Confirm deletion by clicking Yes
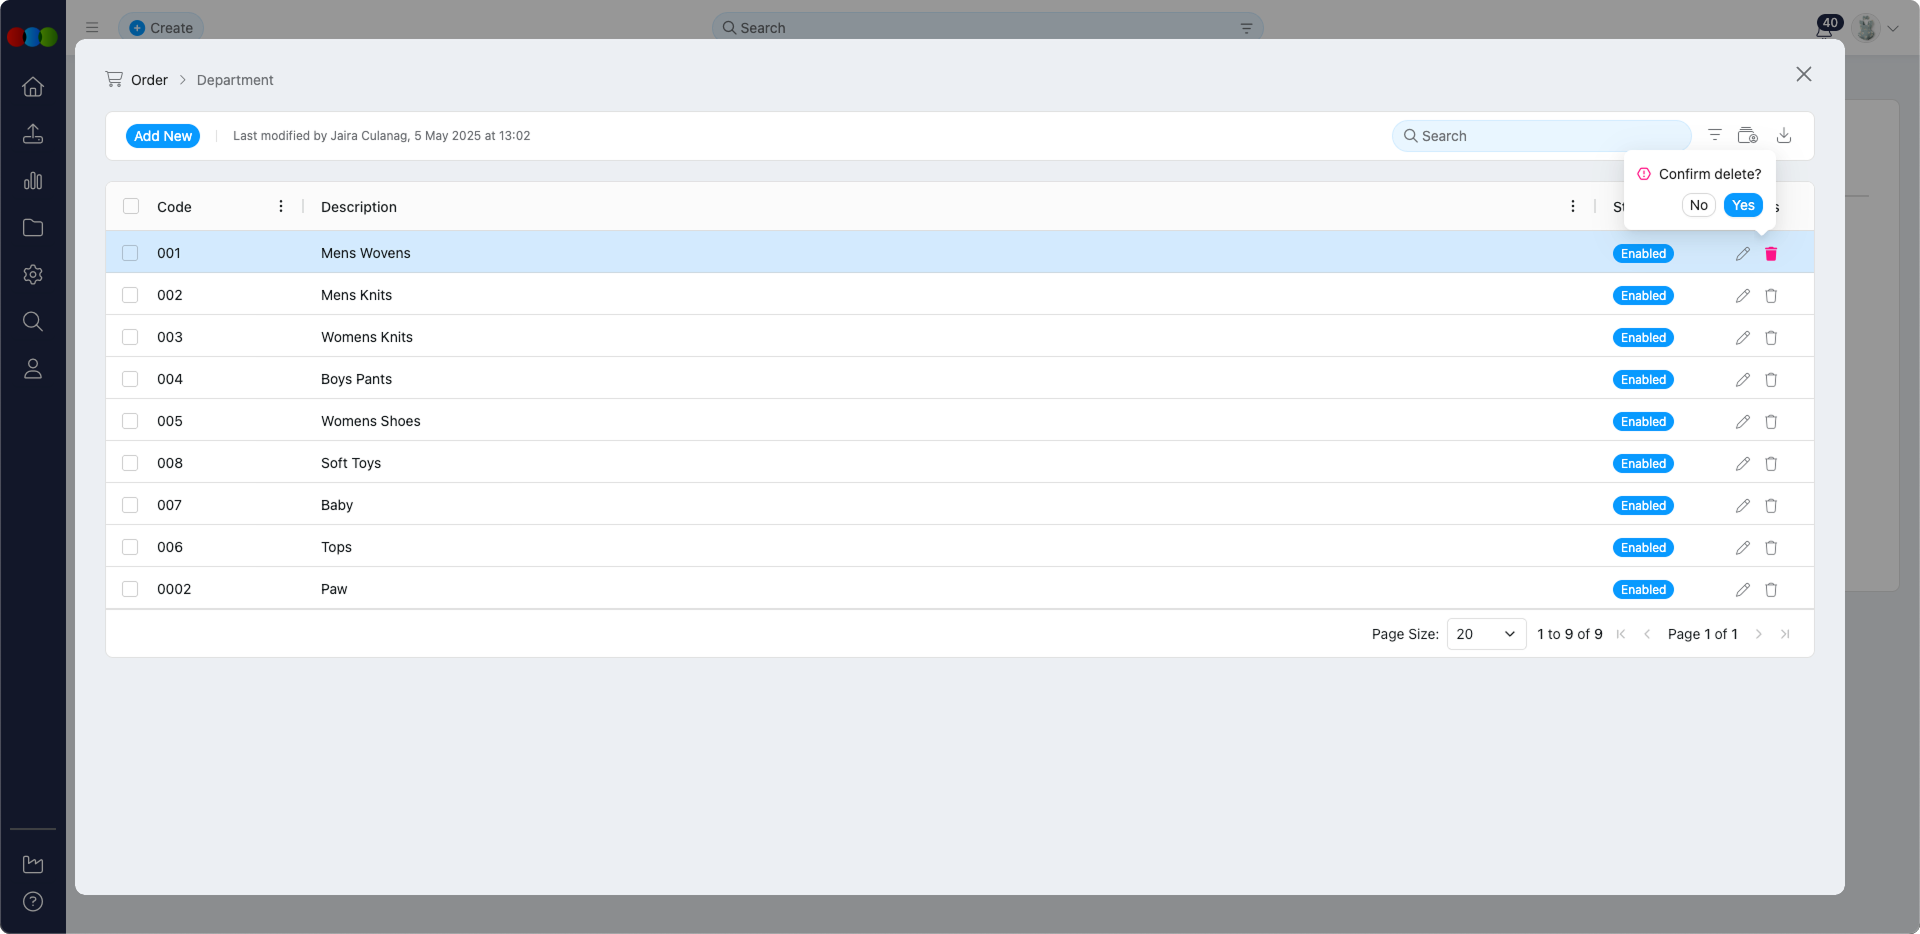 click(1742, 205)
